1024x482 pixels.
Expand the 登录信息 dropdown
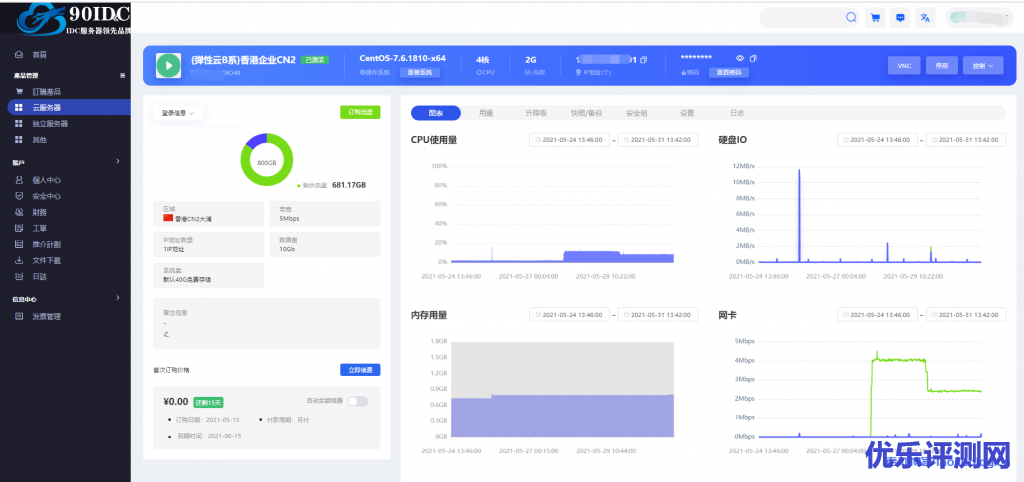[179, 113]
